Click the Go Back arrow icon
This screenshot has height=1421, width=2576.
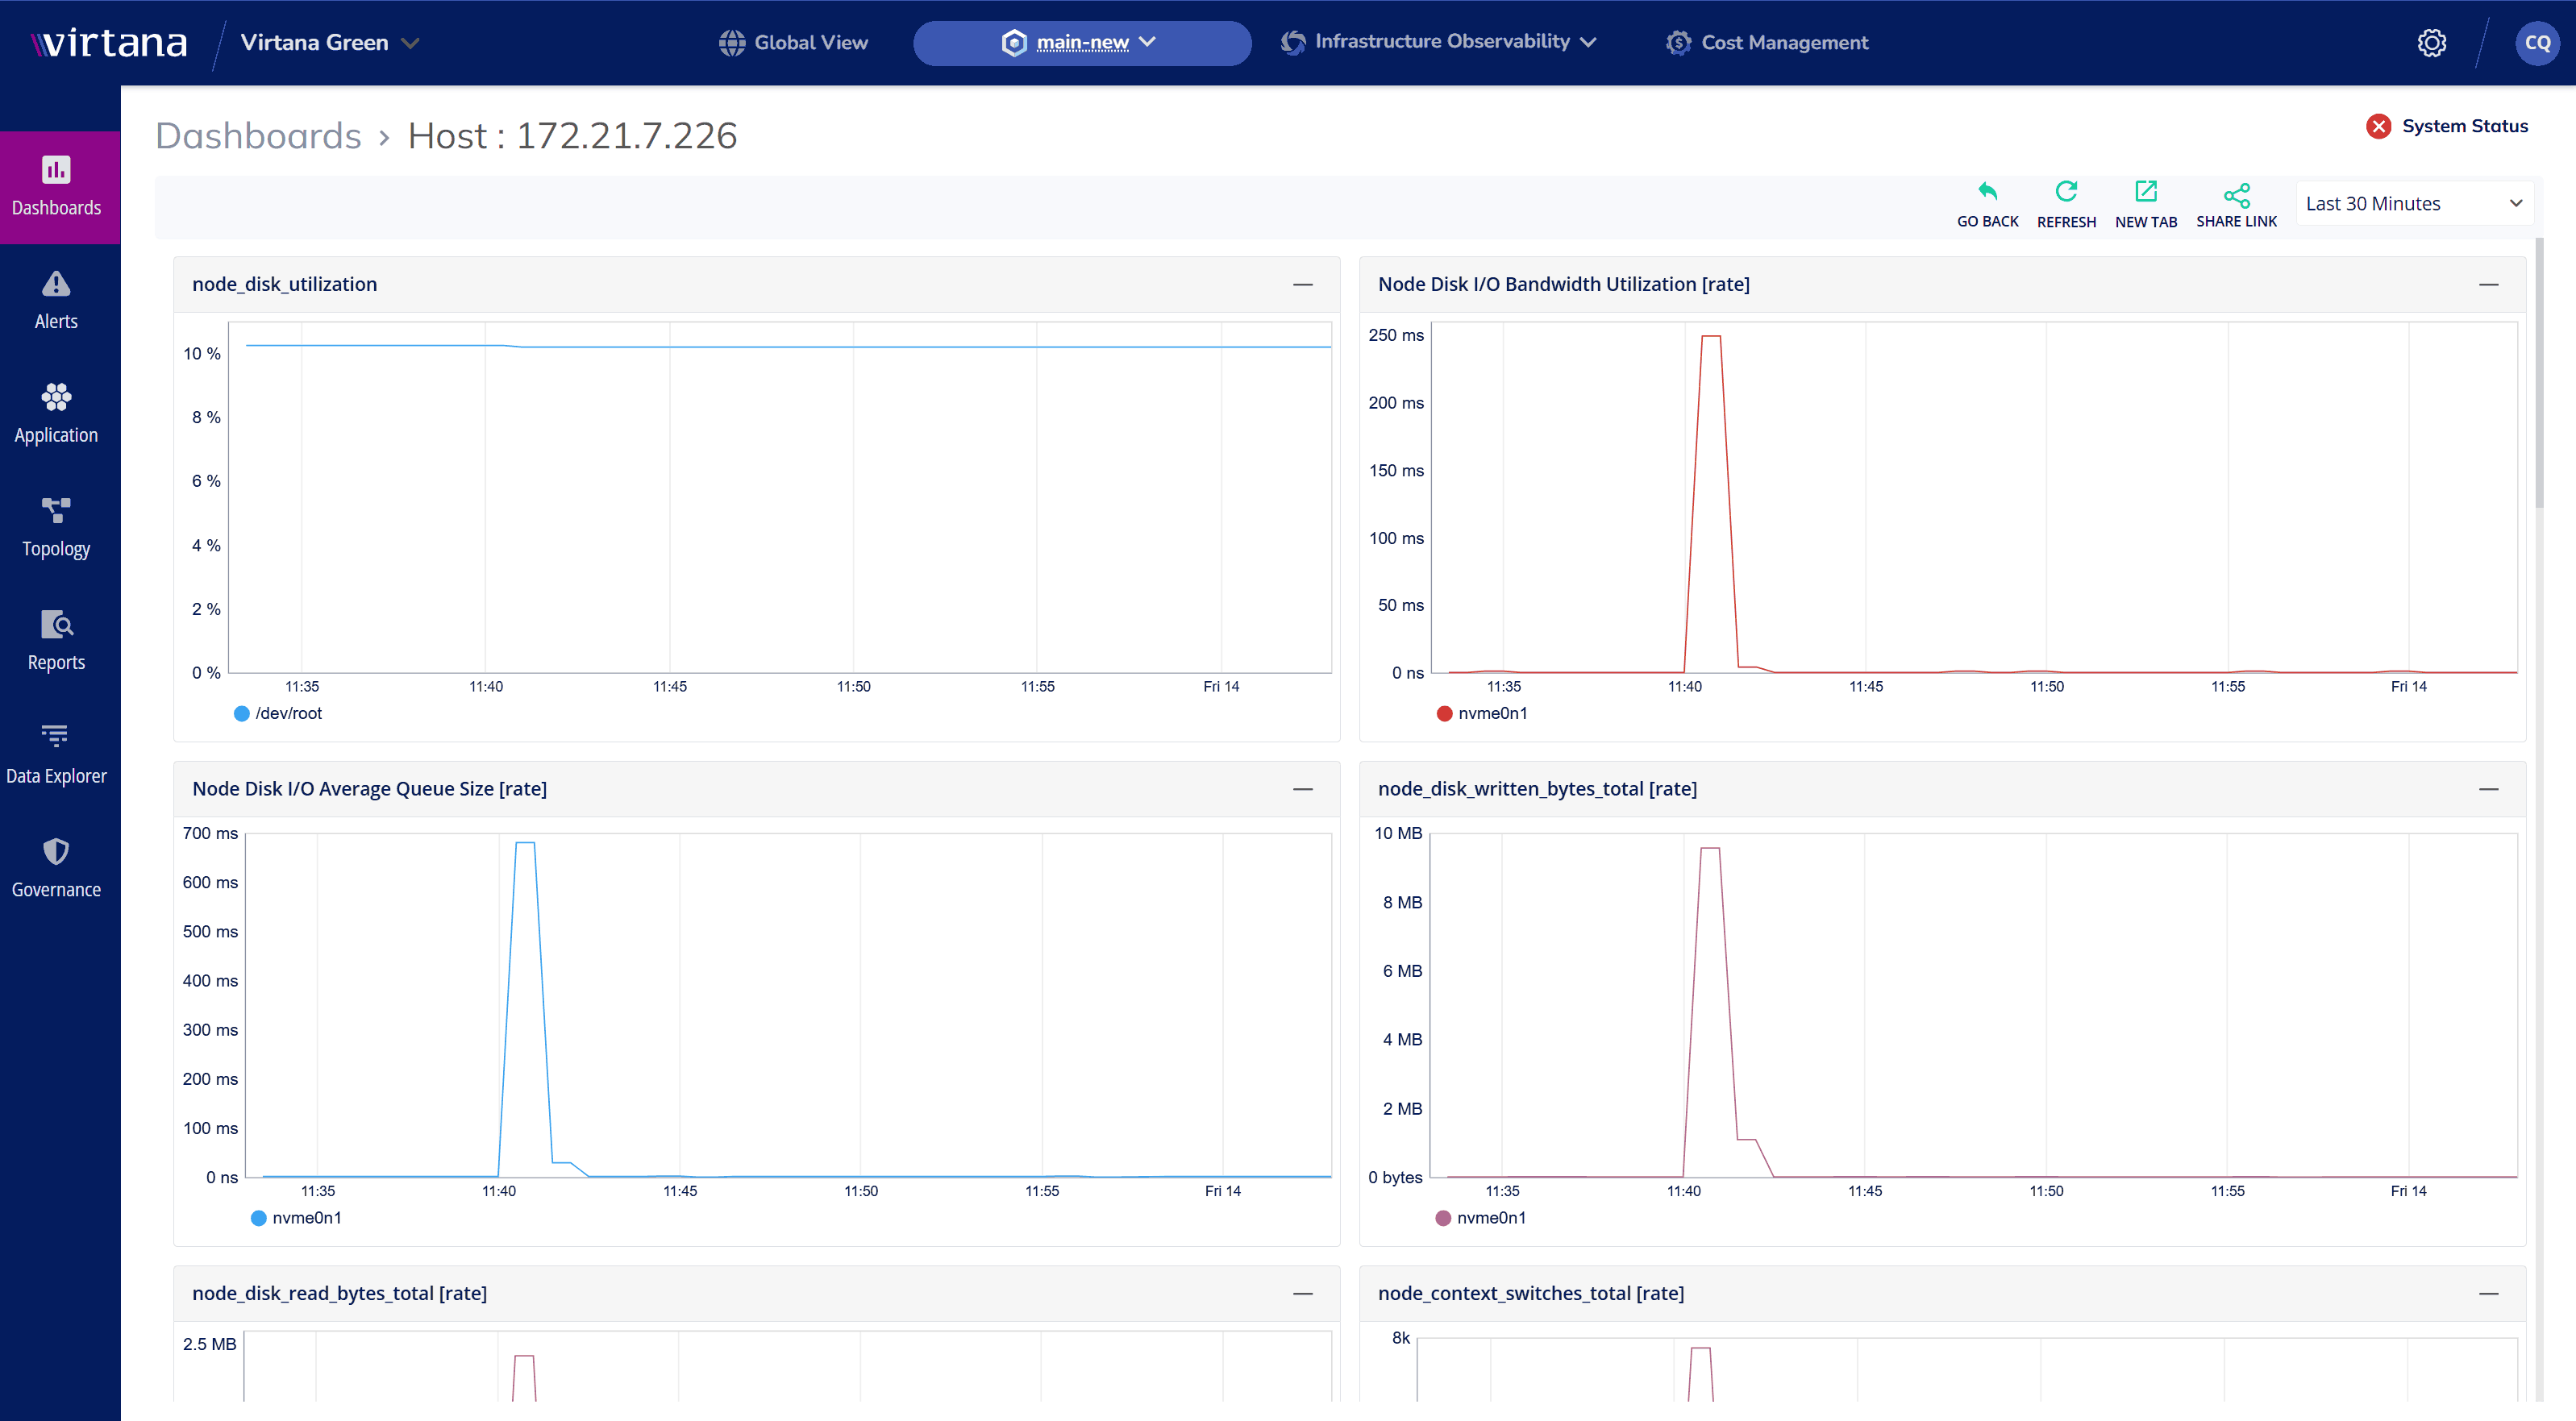(x=1987, y=192)
